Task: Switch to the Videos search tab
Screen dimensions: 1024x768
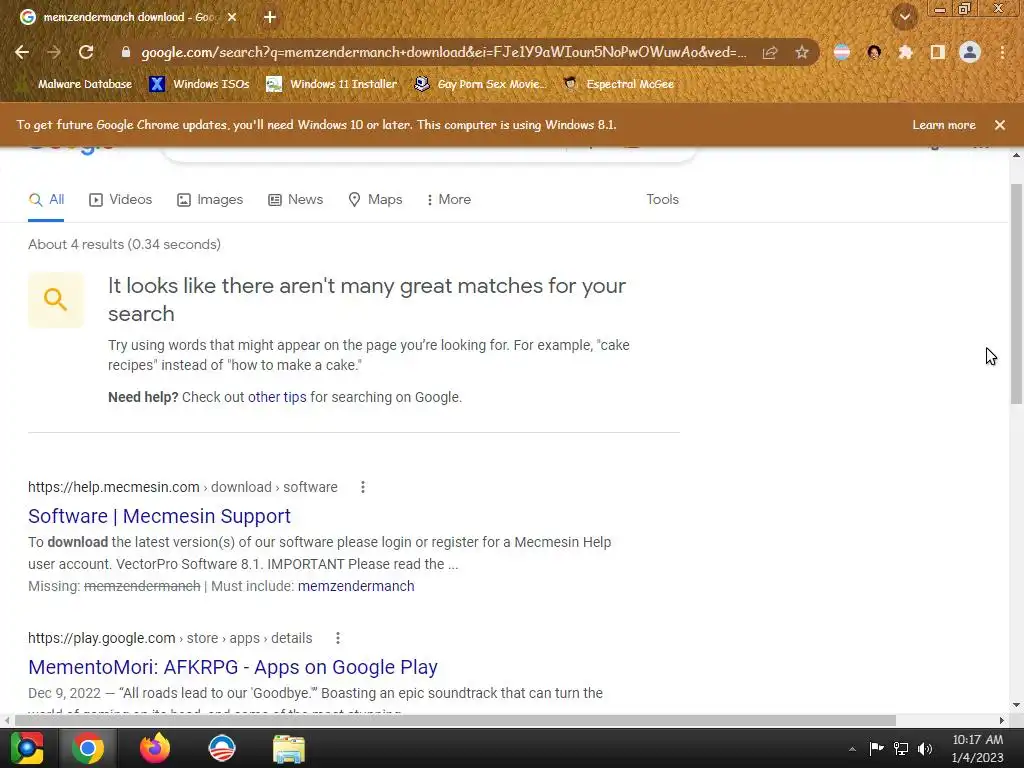Action: [x=121, y=200]
